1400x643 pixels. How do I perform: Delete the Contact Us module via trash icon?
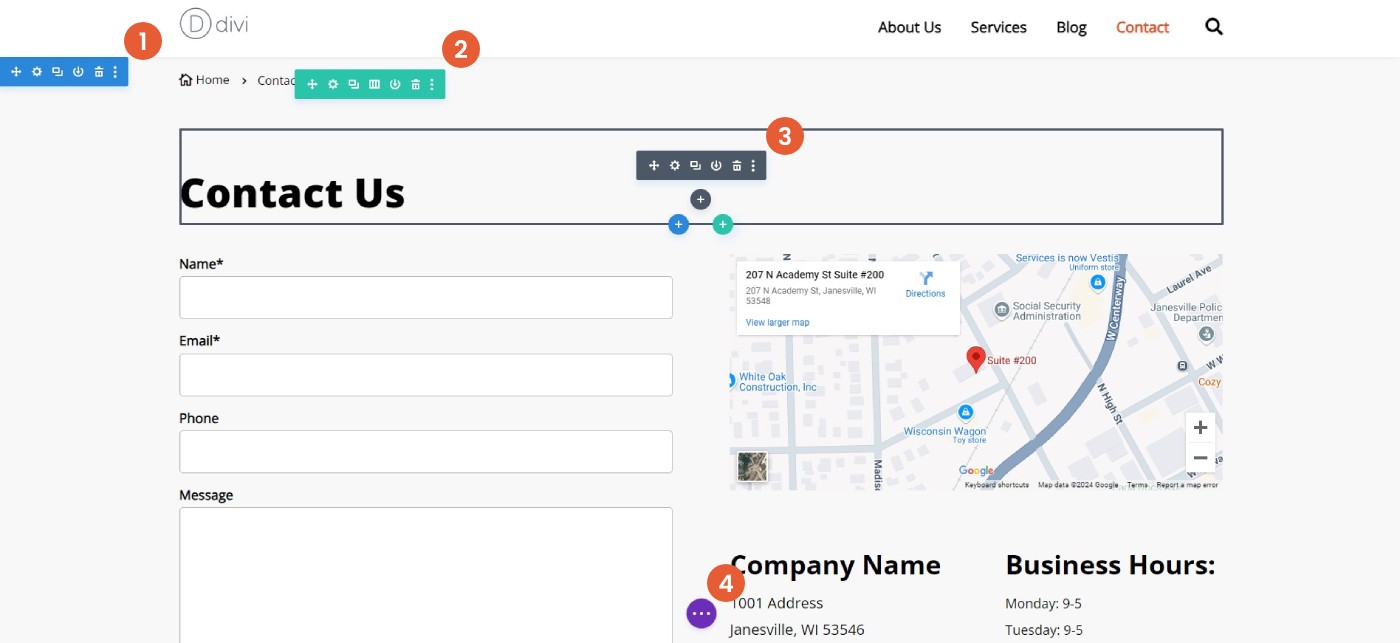(737, 165)
